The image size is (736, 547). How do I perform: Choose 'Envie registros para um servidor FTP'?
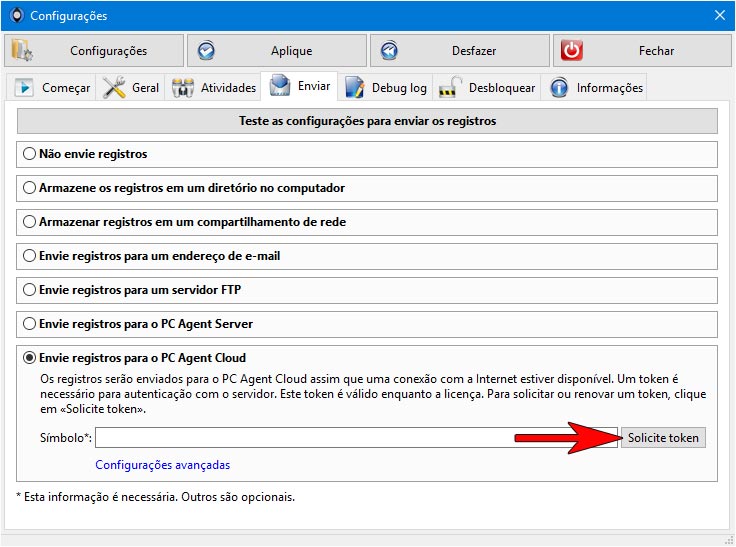pos(29,290)
